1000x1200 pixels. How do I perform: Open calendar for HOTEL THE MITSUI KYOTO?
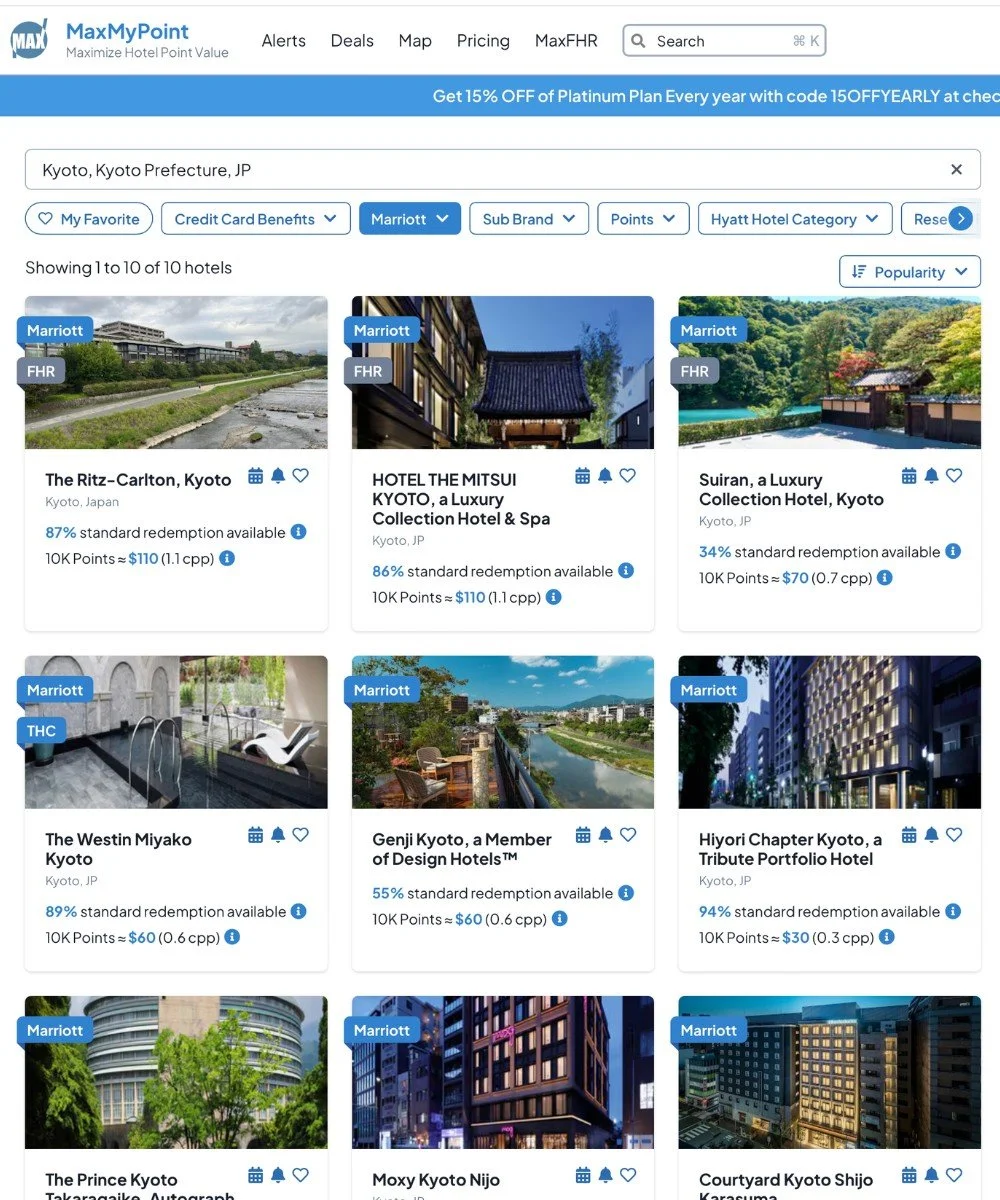[582, 476]
